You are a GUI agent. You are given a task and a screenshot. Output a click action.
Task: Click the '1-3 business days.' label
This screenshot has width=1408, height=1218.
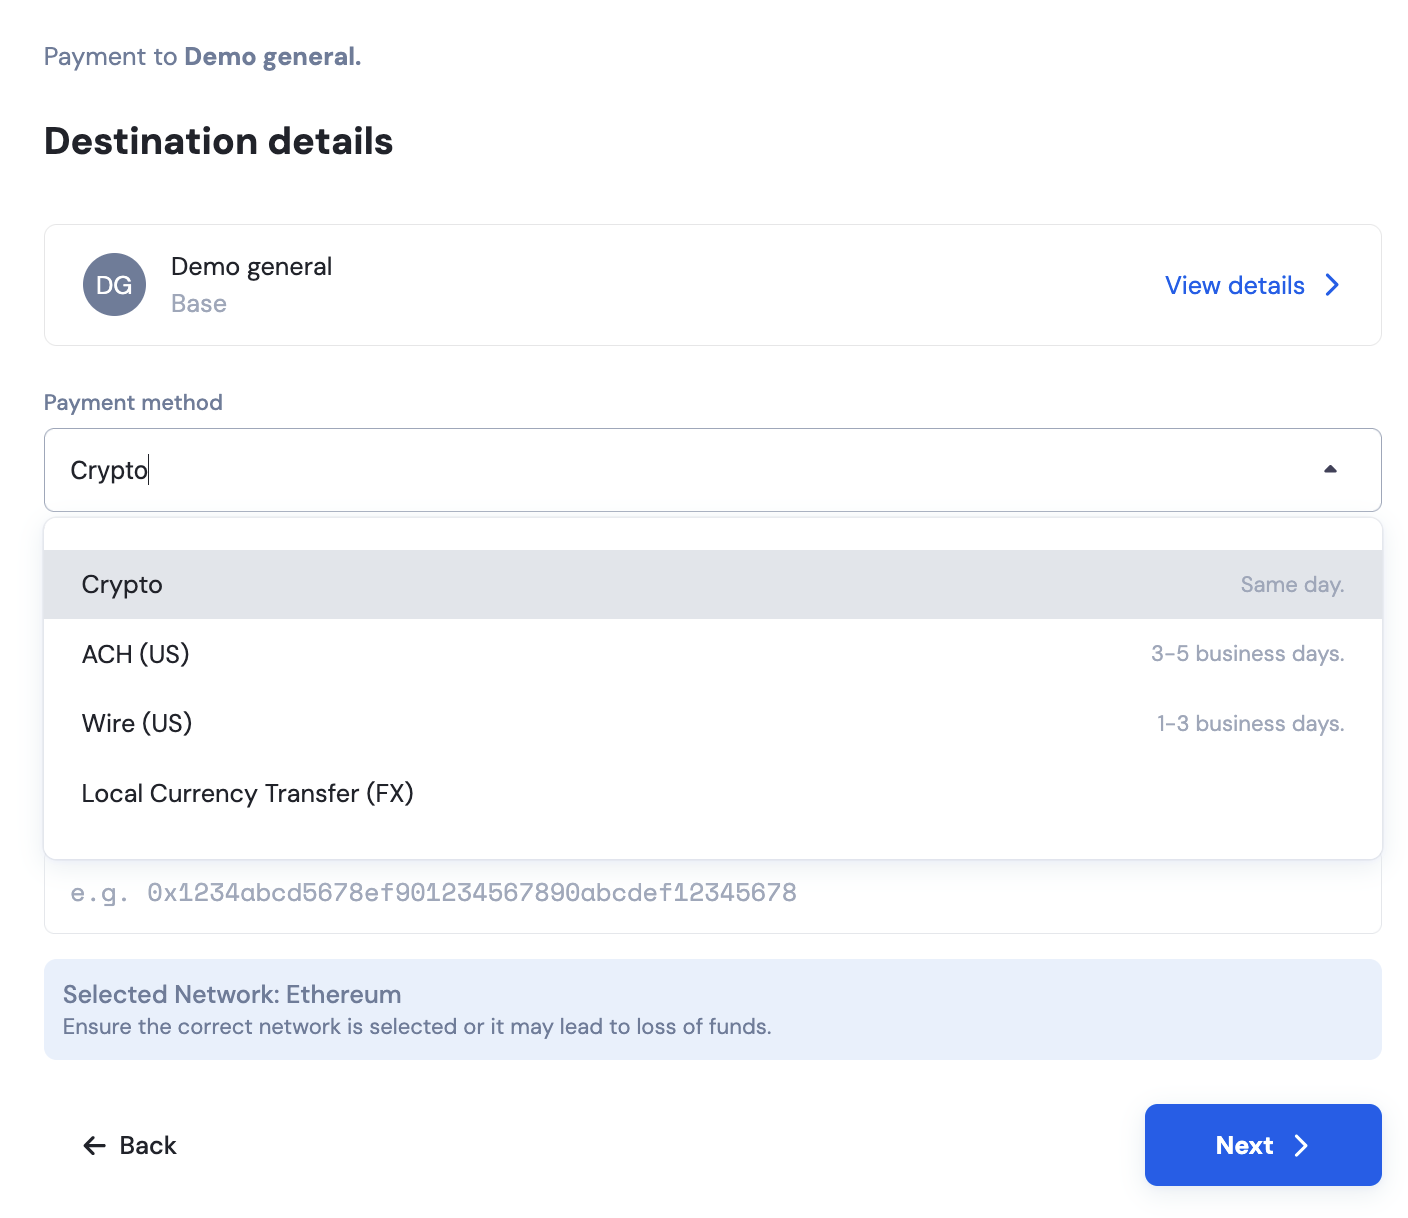[x=1250, y=723]
